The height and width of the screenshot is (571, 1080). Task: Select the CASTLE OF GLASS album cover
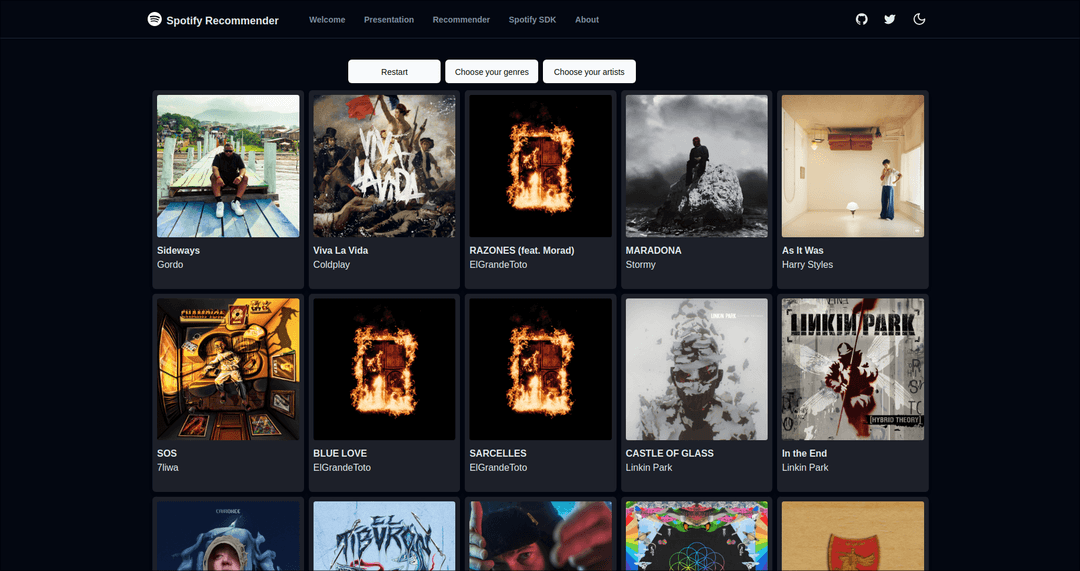pyautogui.click(x=696, y=369)
